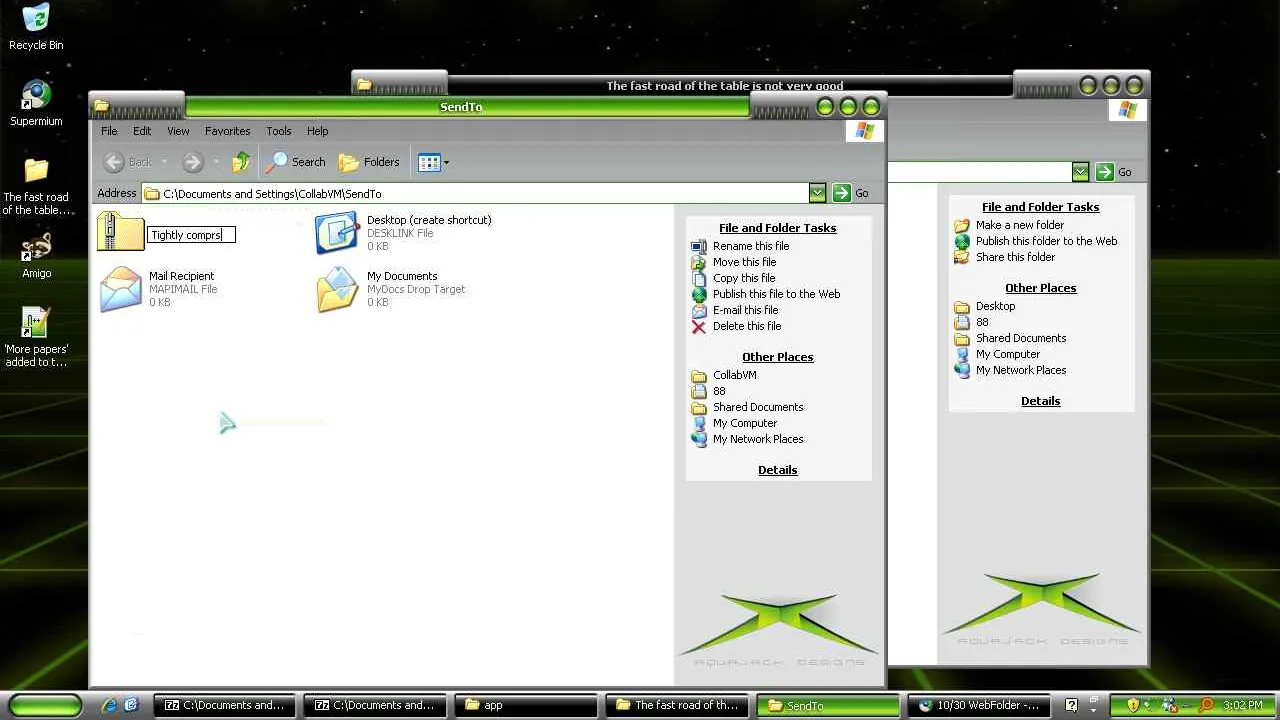Screen dimensions: 1280x720
Task: Open the Favorites menu
Action: tap(227, 131)
